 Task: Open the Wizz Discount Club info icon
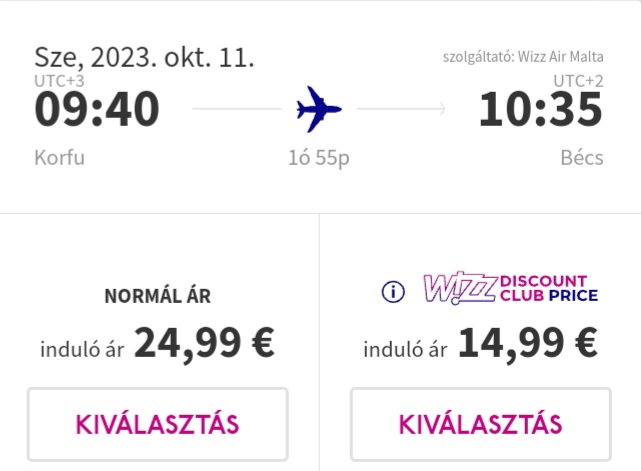[393, 292]
